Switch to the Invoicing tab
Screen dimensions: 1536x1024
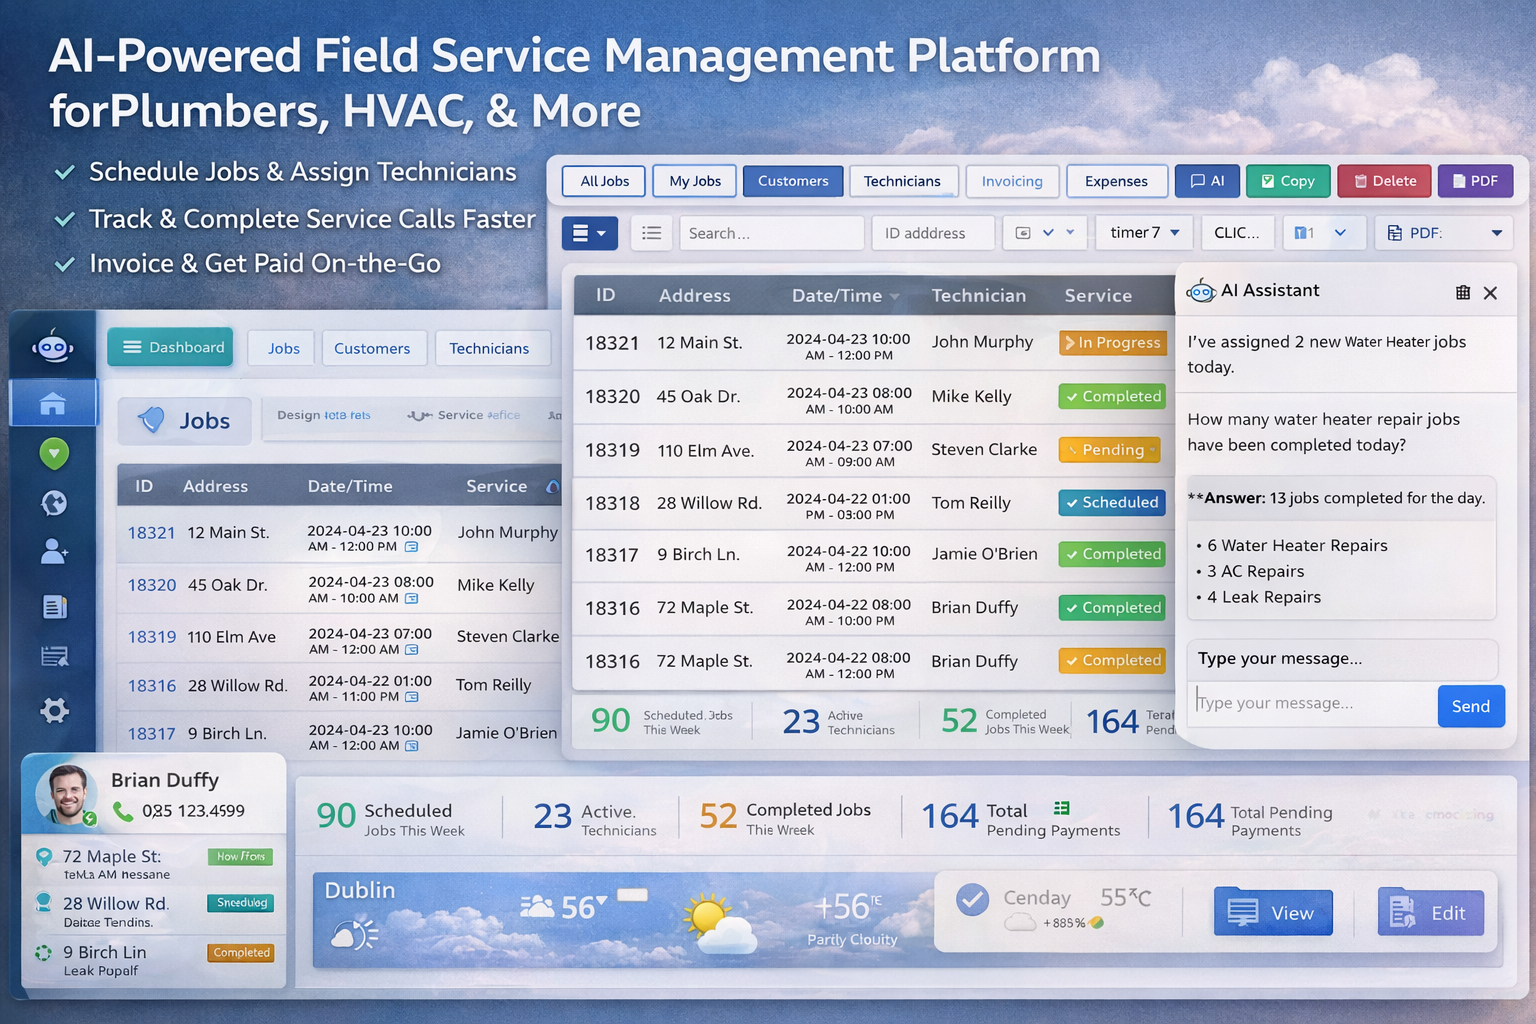tap(1012, 181)
